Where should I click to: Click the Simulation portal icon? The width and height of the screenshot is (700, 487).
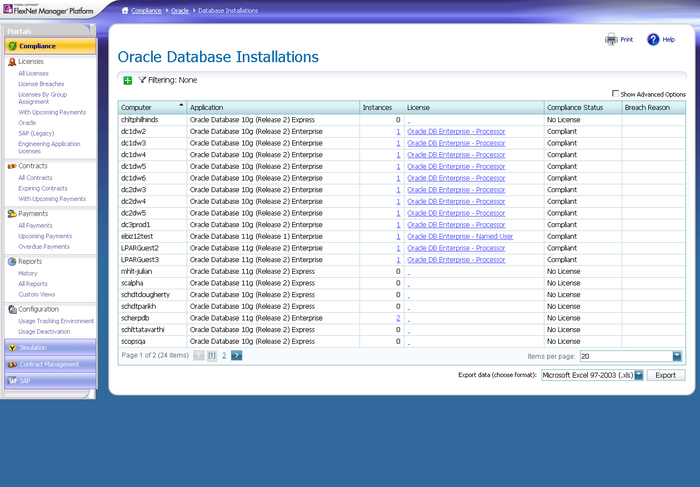(x=12, y=348)
